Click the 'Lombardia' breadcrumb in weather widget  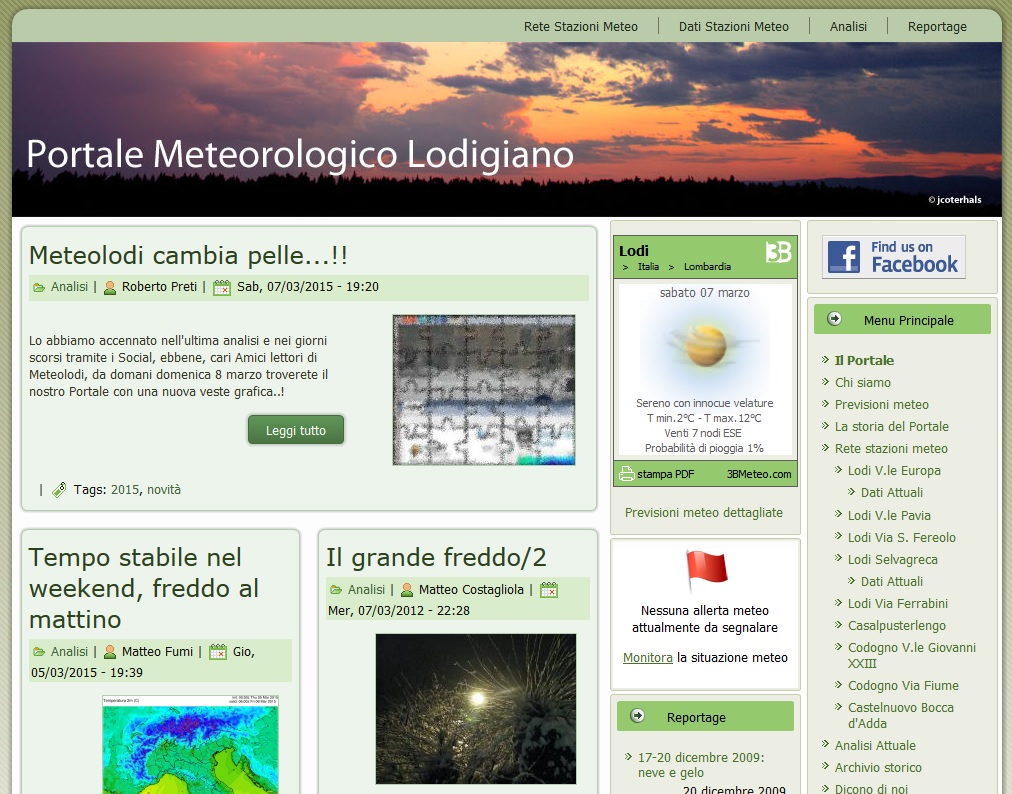(707, 267)
